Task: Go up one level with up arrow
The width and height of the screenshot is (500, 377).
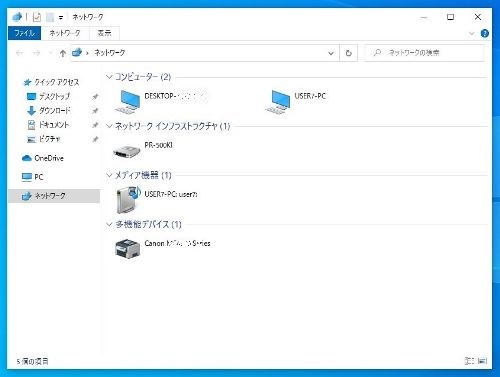Action: [63, 53]
